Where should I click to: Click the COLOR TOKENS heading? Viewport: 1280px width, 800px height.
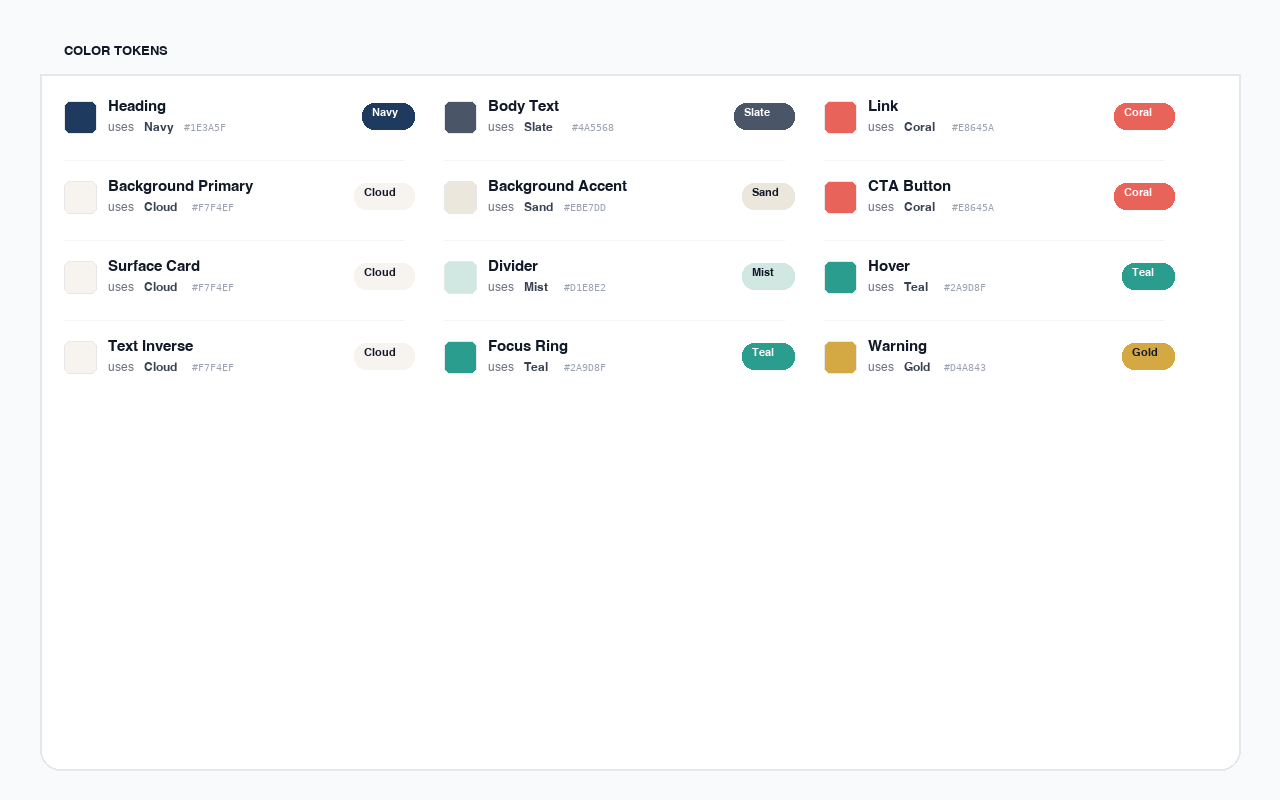point(115,50)
